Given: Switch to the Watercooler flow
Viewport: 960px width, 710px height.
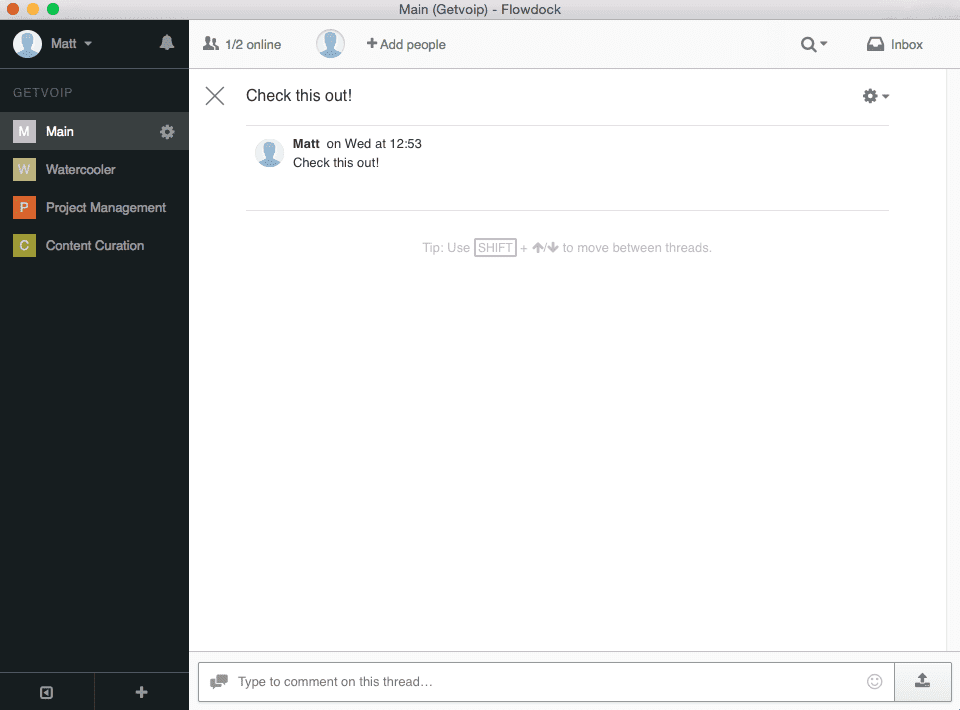Looking at the screenshot, I should pyautogui.click(x=94, y=170).
